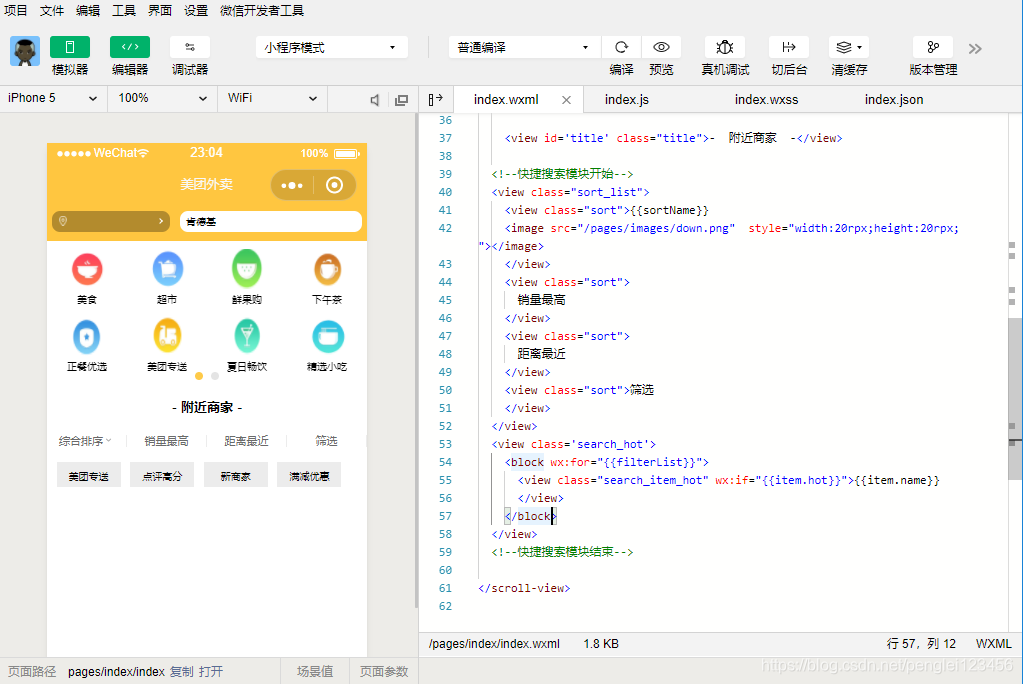Click the search input field in simulator

271,221
